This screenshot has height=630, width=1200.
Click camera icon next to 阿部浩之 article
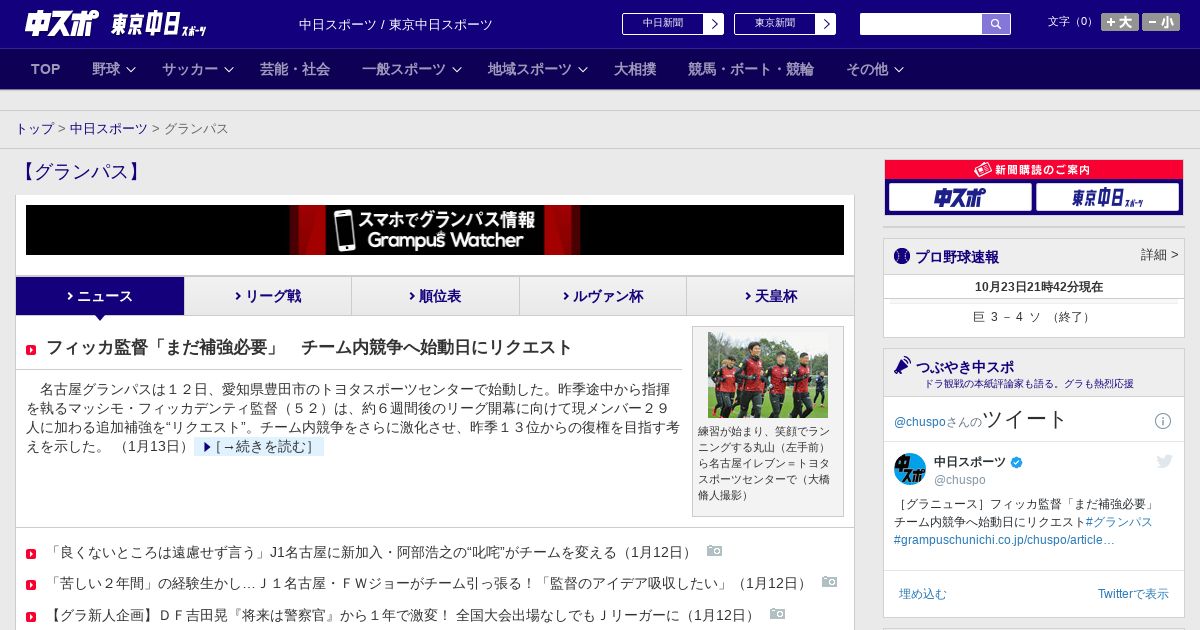tap(714, 551)
